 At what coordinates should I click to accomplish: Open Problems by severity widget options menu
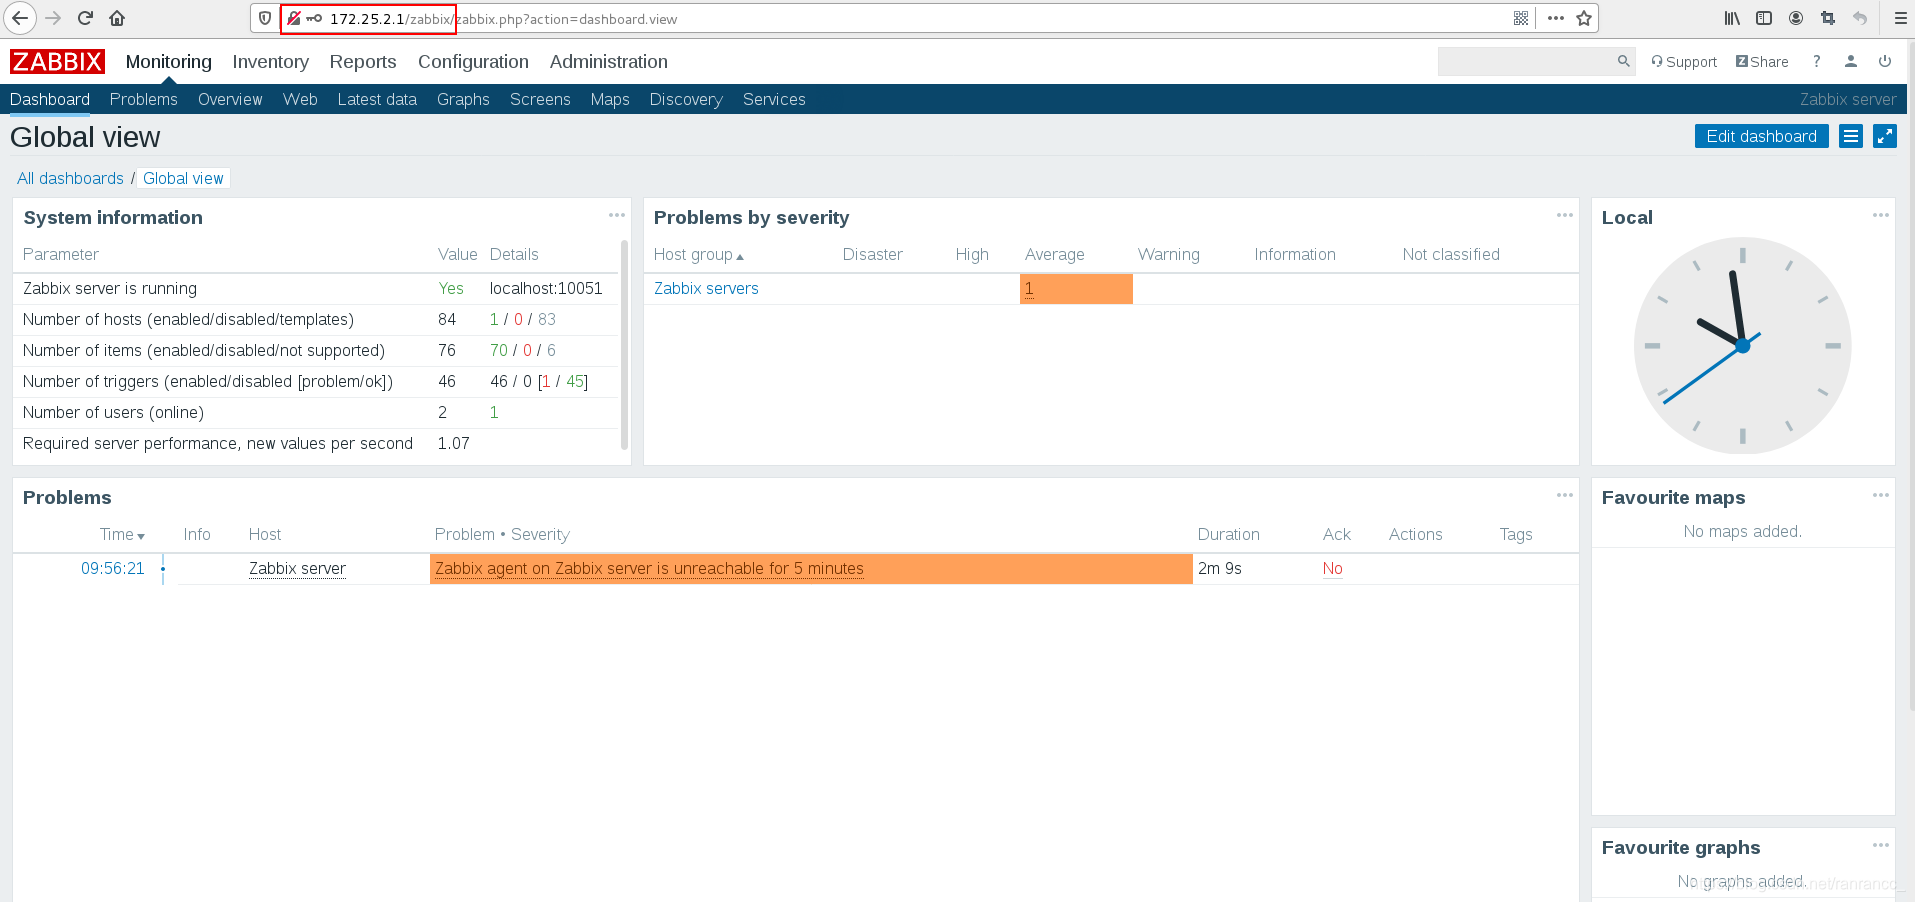(x=1565, y=215)
